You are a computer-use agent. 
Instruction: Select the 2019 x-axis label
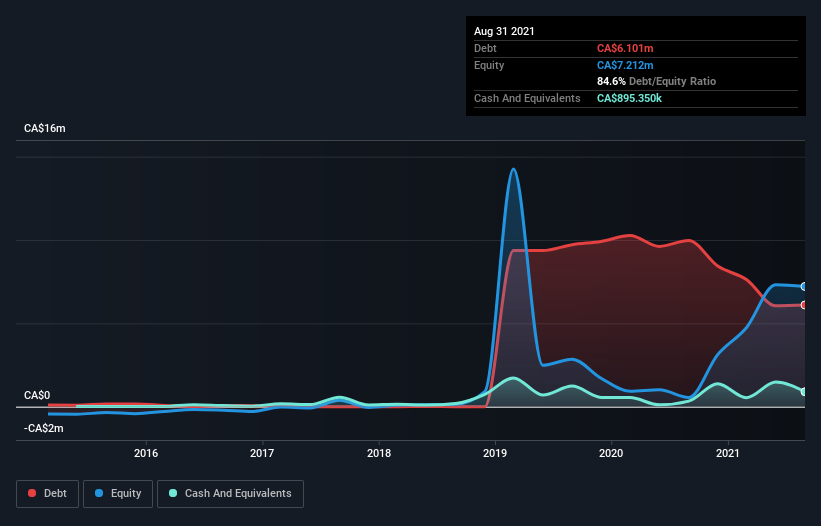click(495, 453)
